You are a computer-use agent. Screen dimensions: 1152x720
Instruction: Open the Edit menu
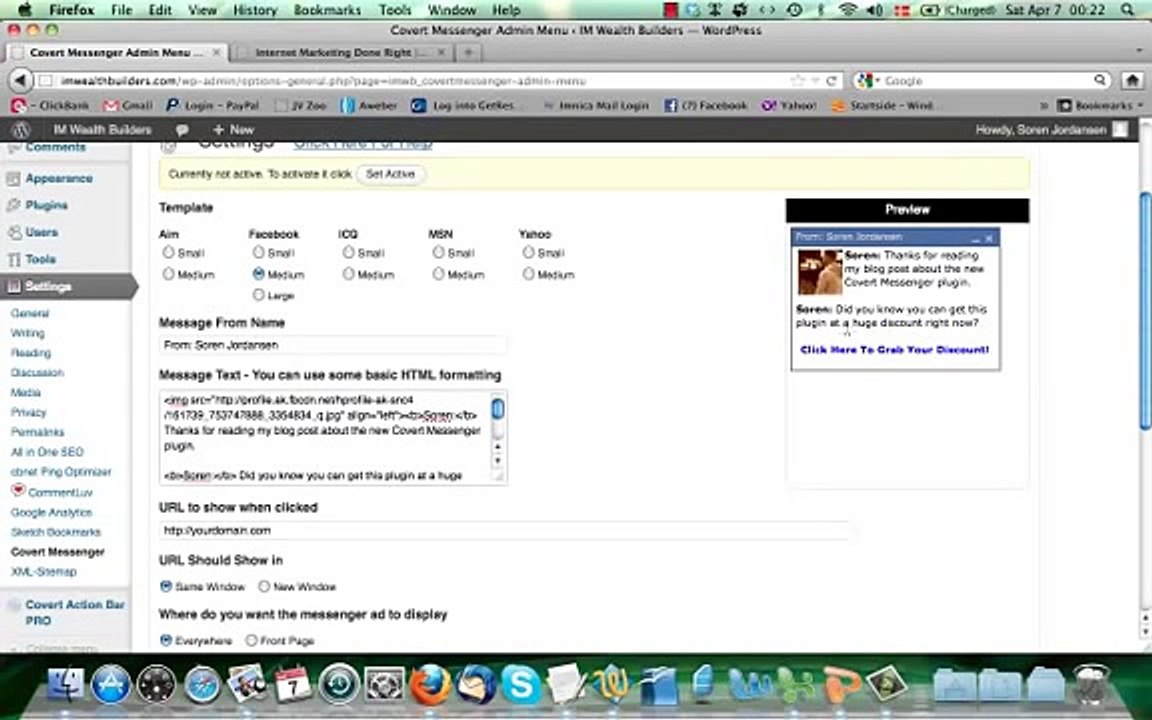(160, 10)
